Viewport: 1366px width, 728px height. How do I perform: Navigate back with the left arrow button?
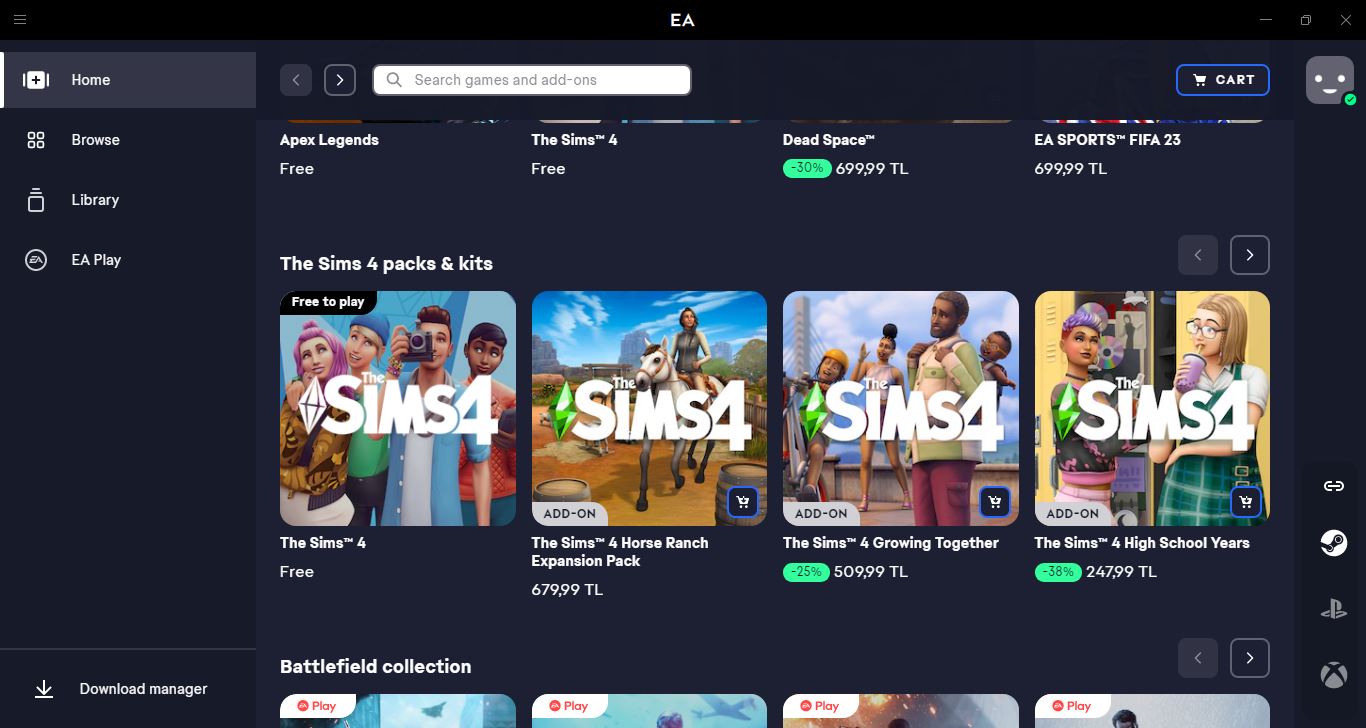point(296,80)
